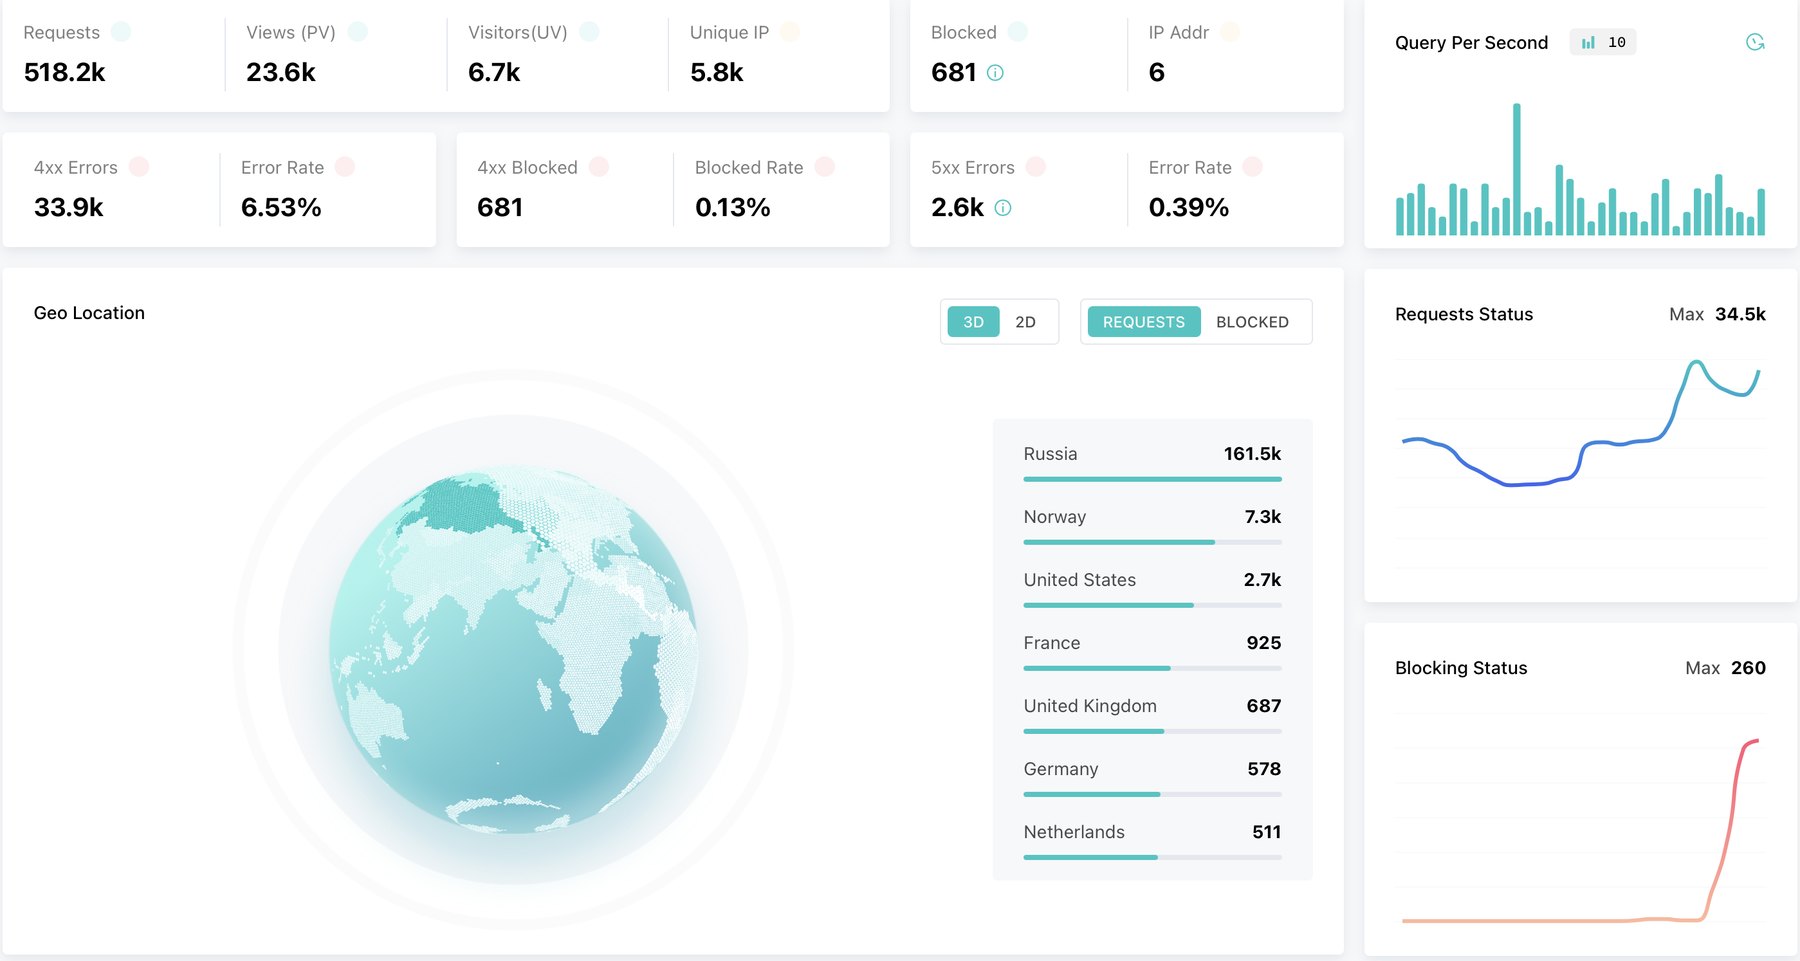This screenshot has height=961, width=1800.
Task: Click the refresh icon in Query Per Second
Action: point(1755,42)
